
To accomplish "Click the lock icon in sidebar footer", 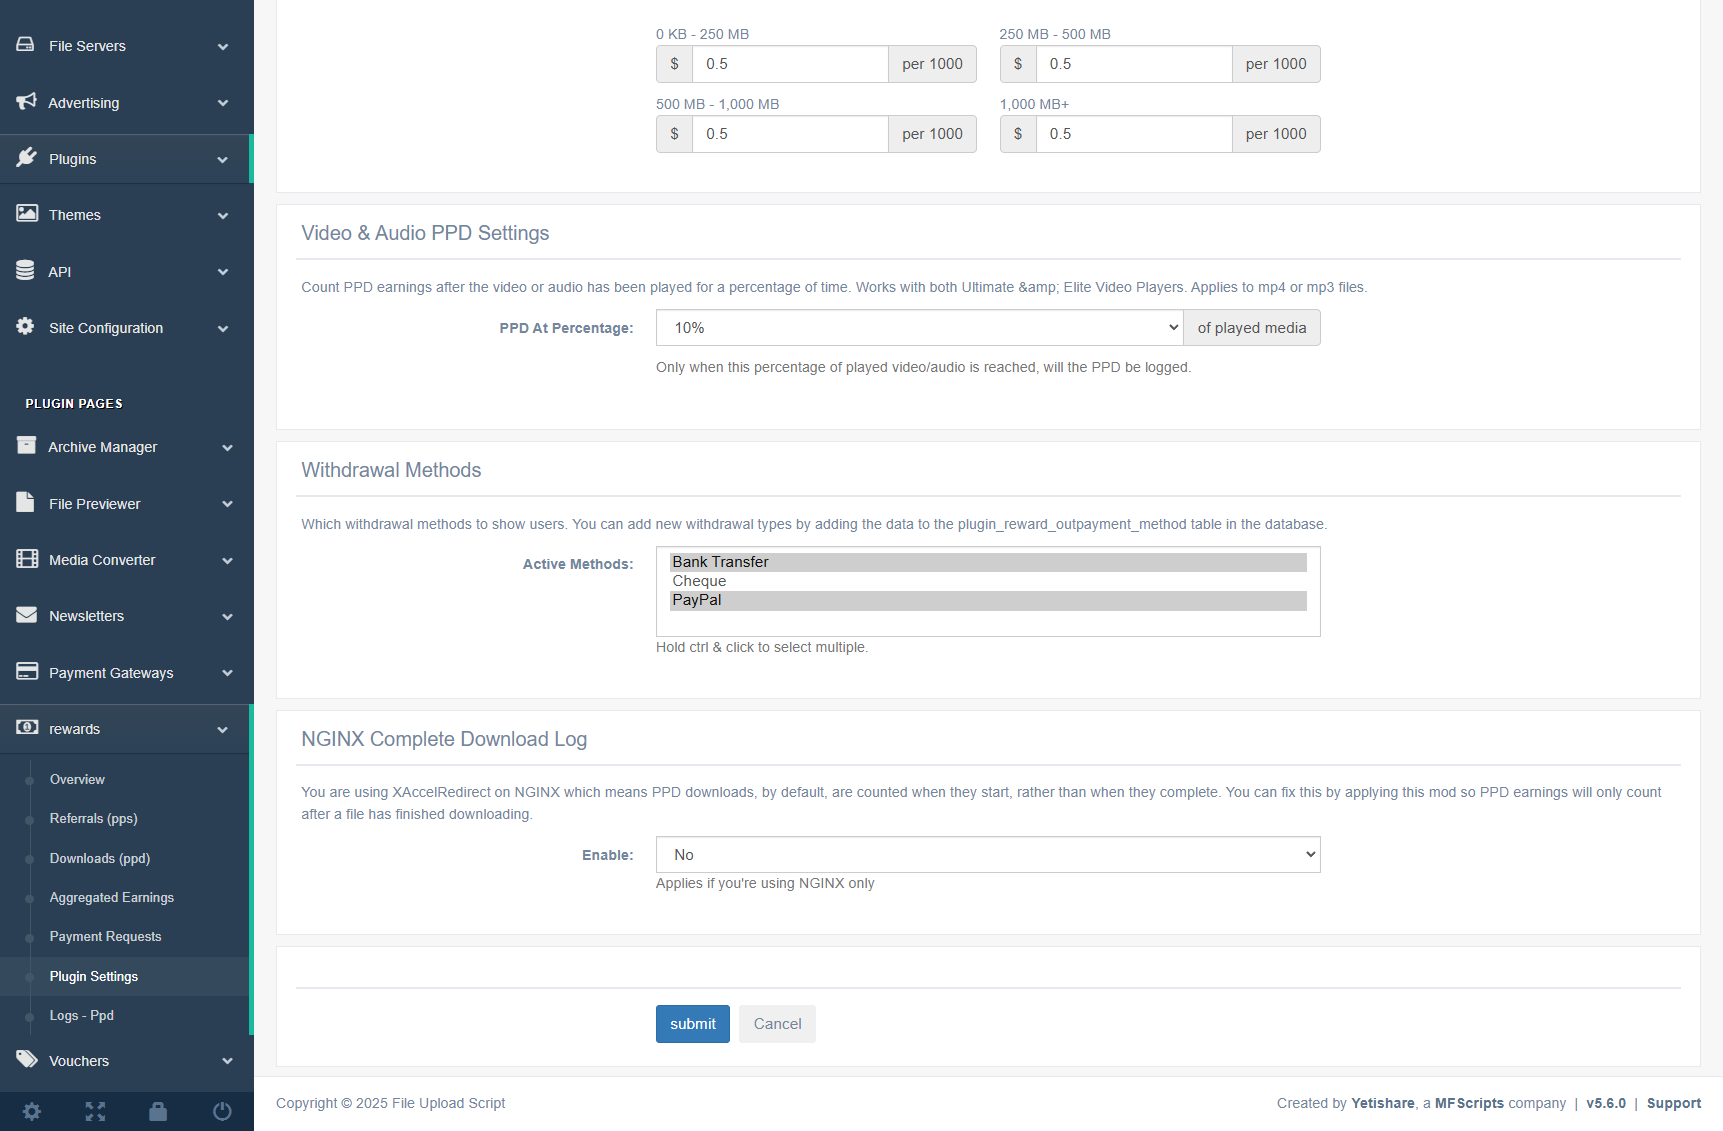I will pos(158,1111).
